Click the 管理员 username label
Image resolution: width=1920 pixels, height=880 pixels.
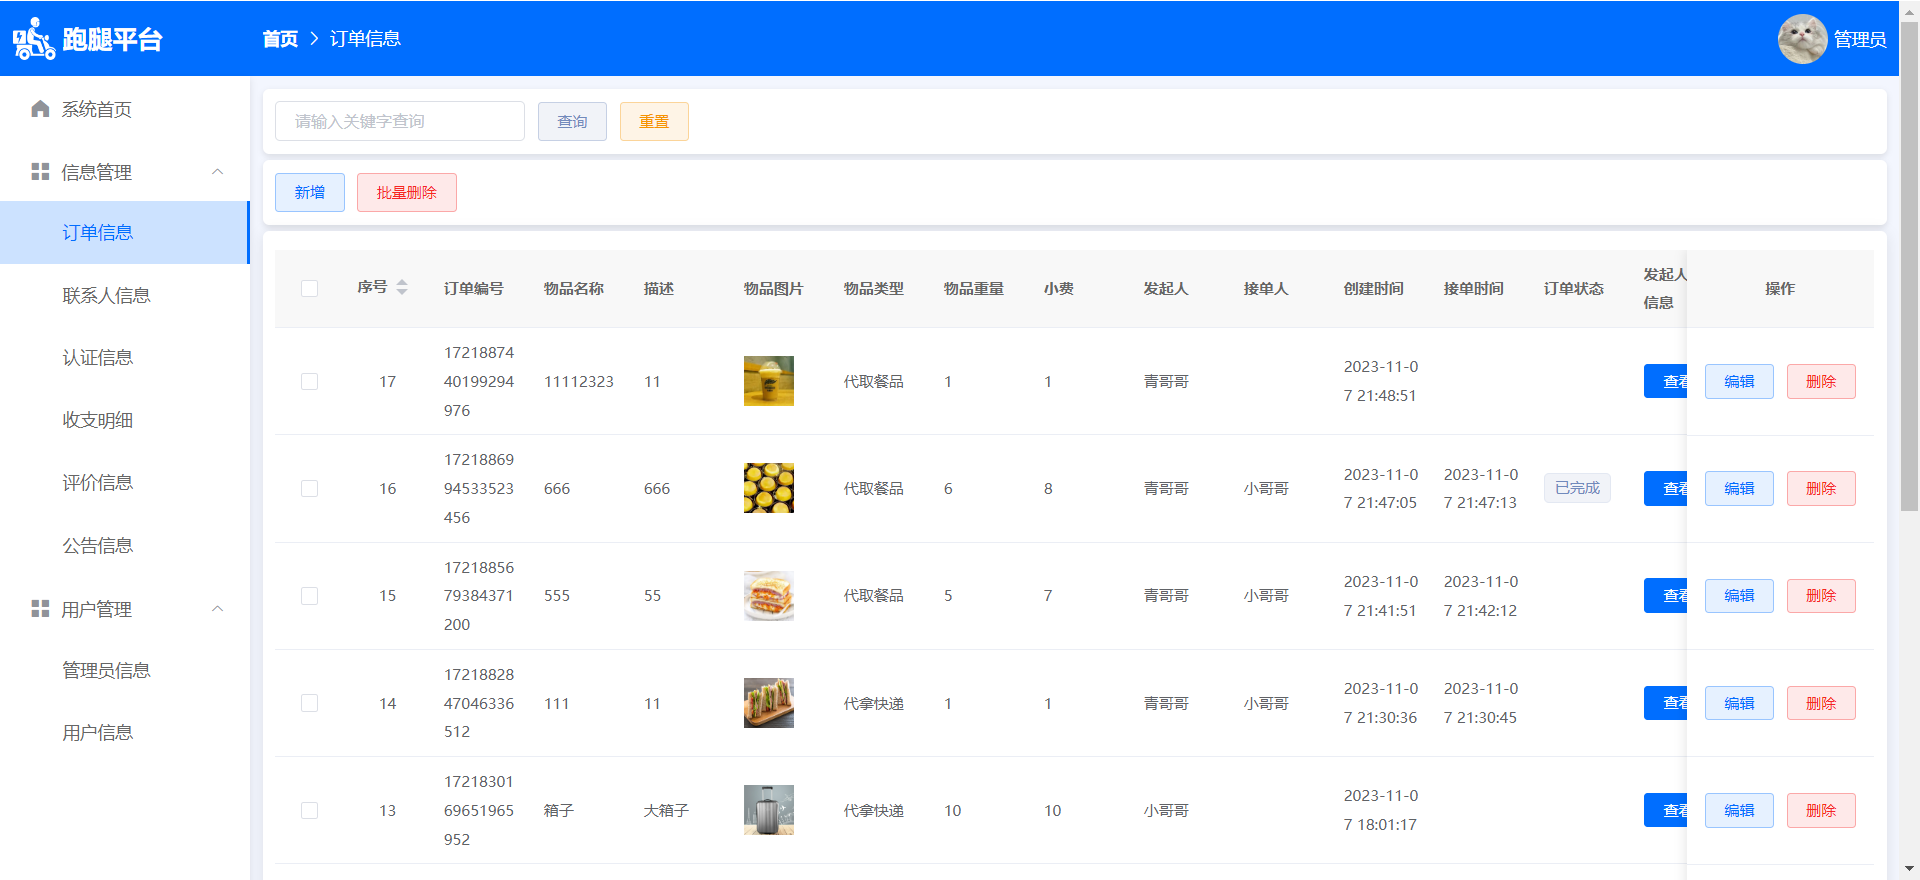click(1860, 39)
